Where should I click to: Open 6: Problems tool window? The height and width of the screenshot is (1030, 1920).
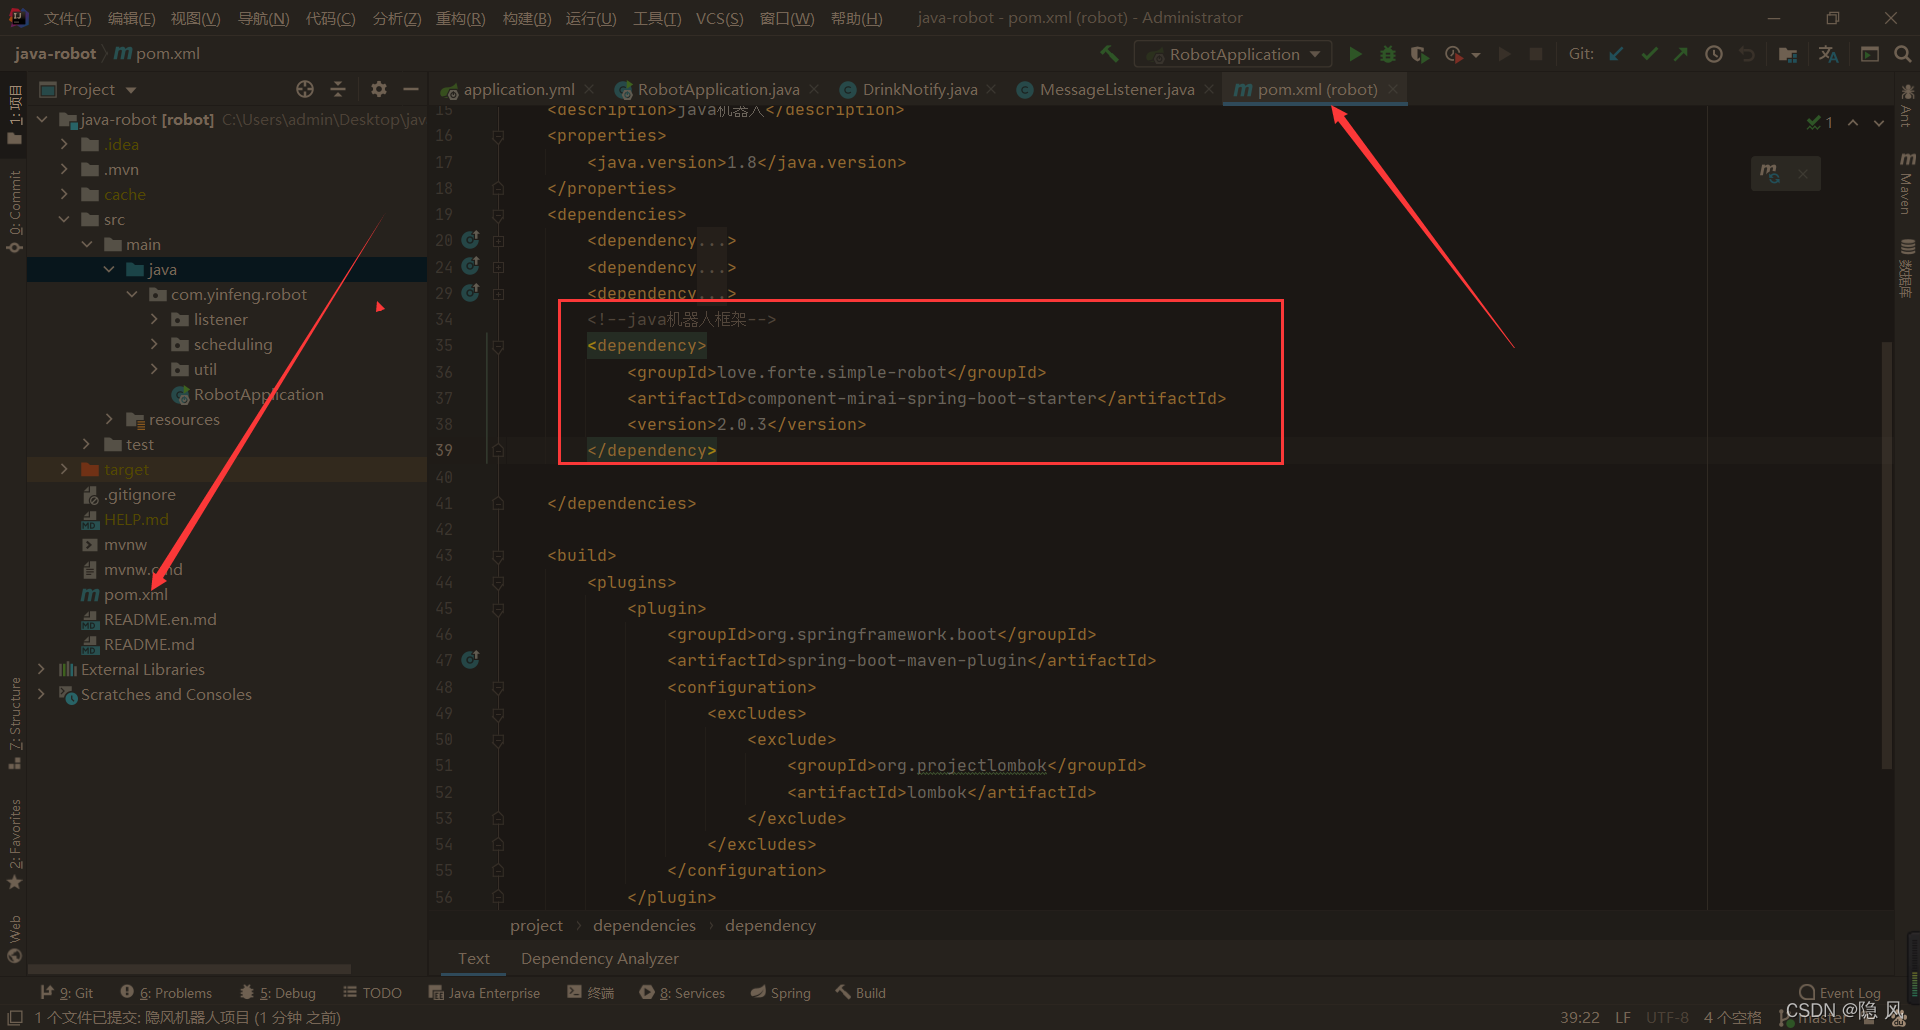pyautogui.click(x=166, y=993)
